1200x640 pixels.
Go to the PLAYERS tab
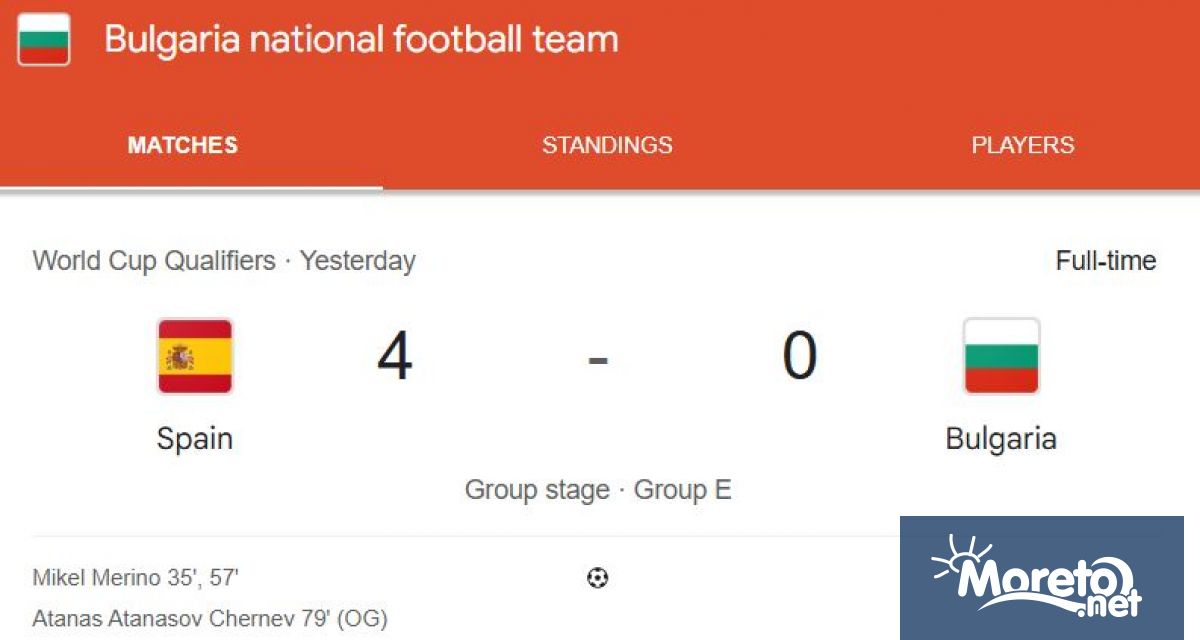1022,145
